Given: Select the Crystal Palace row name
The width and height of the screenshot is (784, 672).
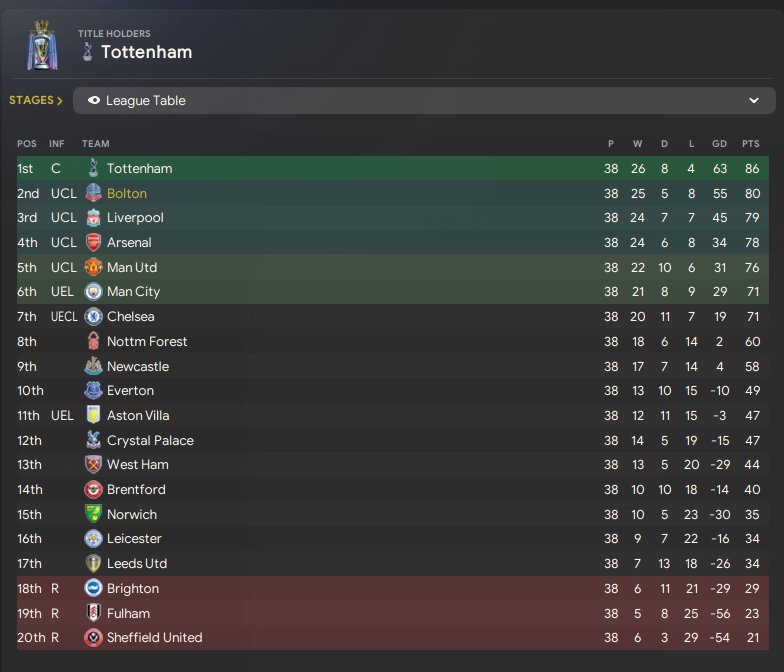Looking at the screenshot, I should click(150, 440).
